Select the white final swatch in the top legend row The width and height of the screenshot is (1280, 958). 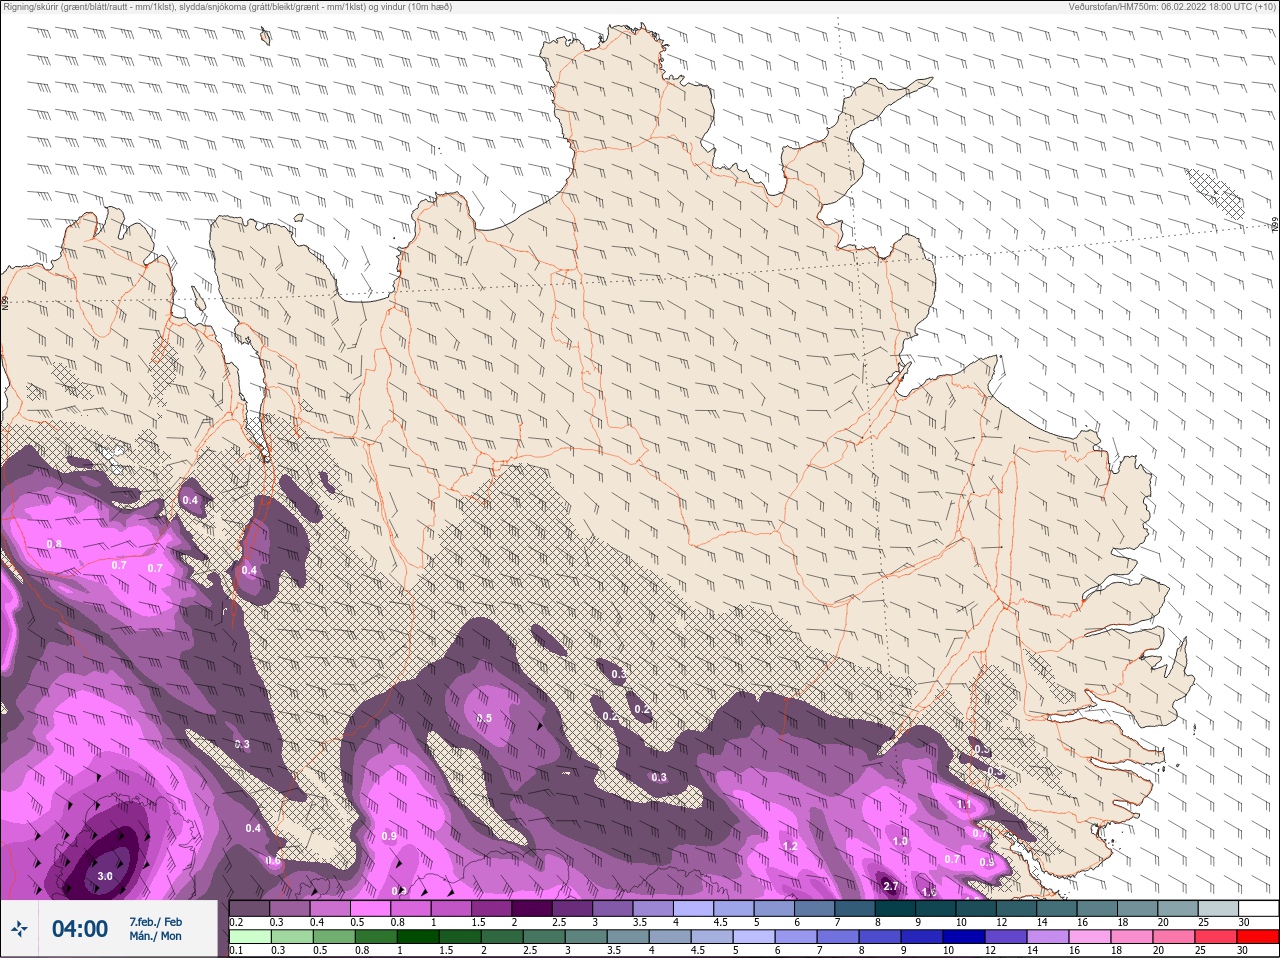[x=1258, y=908]
